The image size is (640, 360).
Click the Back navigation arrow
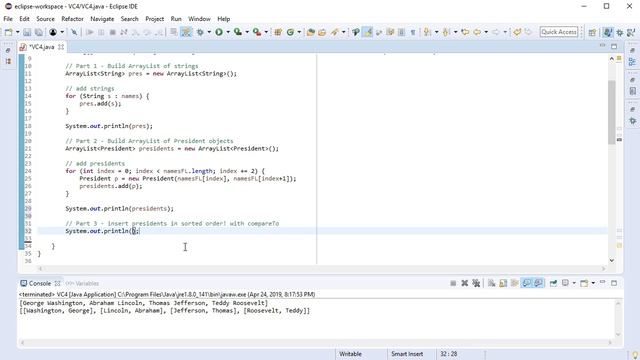coord(477,32)
